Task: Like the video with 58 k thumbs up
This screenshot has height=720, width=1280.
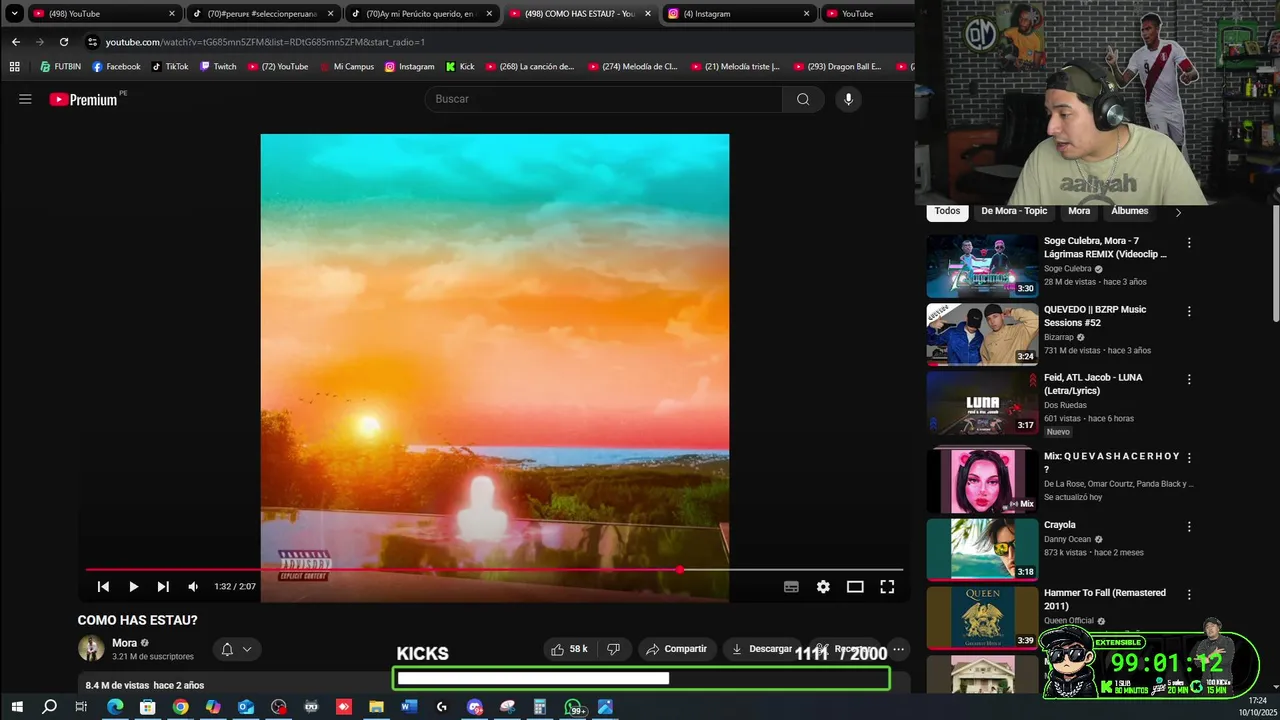Action: point(568,649)
